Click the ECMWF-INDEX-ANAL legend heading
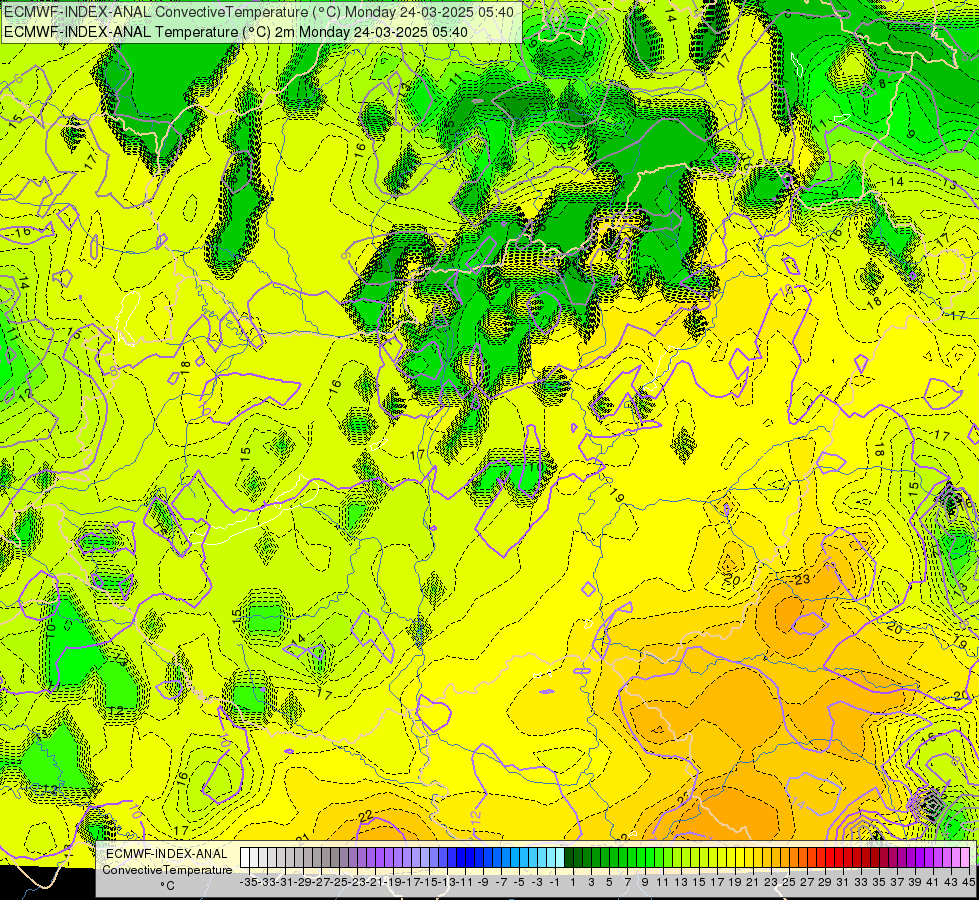Image resolution: width=979 pixels, height=900 pixels. click(x=167, y=854)
